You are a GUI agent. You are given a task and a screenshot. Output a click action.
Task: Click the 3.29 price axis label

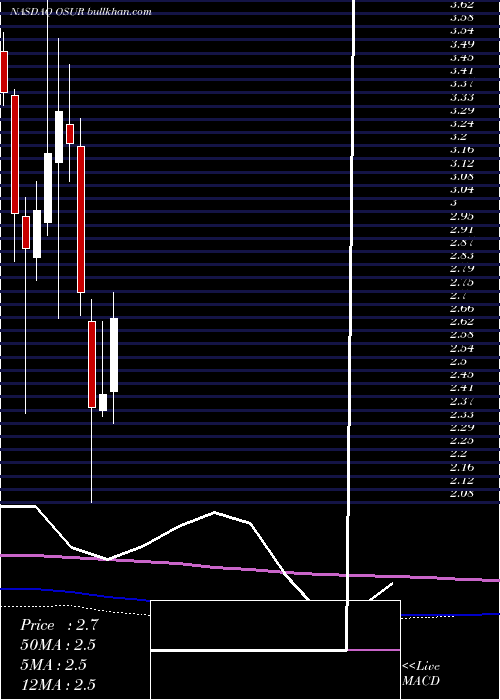(x=462, y=110)
